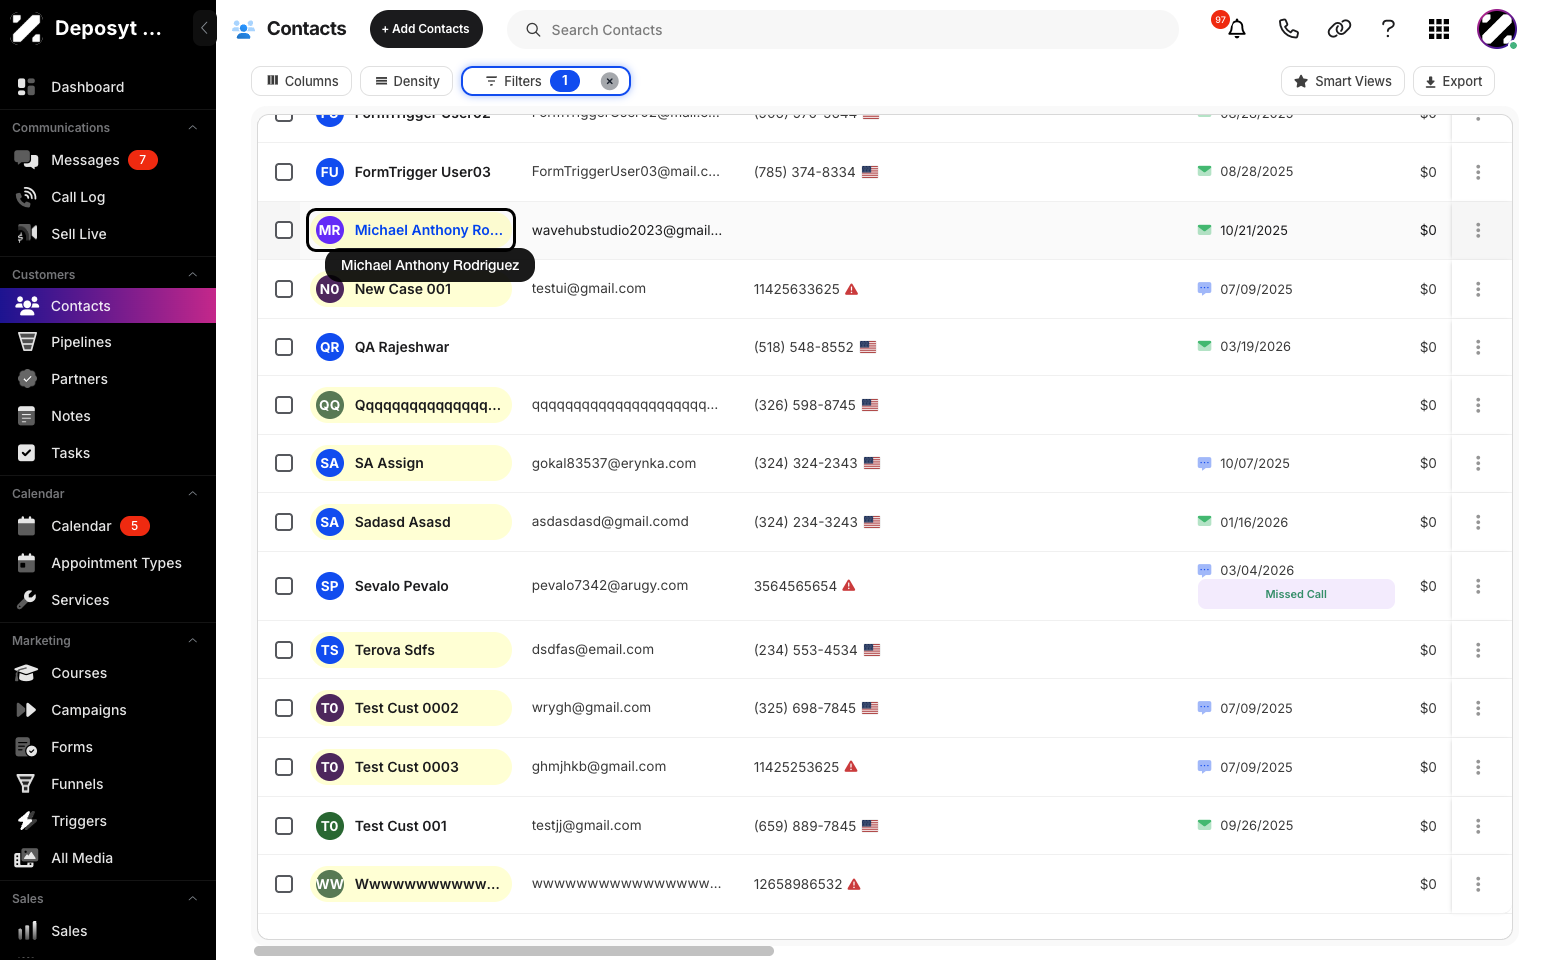Click the warning icon beside 11425633625
The image size is (1541, 960).
point(852,289)
